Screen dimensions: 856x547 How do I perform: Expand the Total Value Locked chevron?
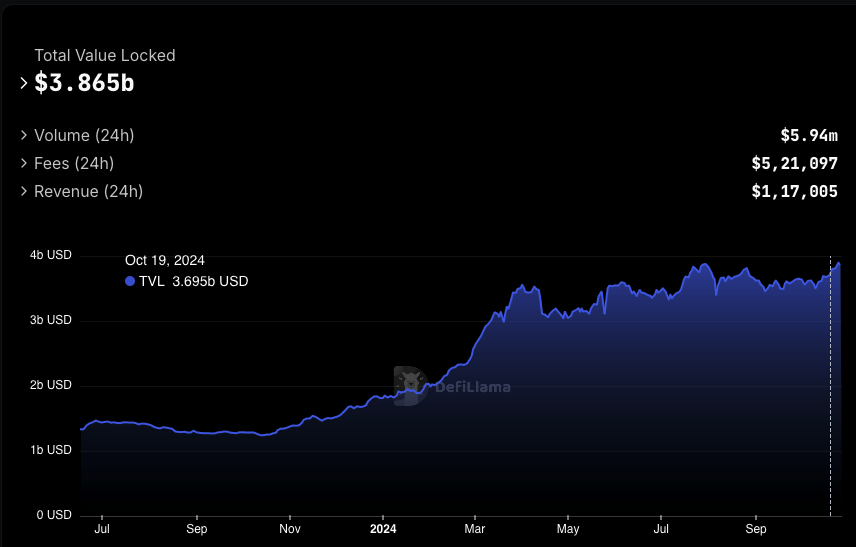tap(24, 83)
